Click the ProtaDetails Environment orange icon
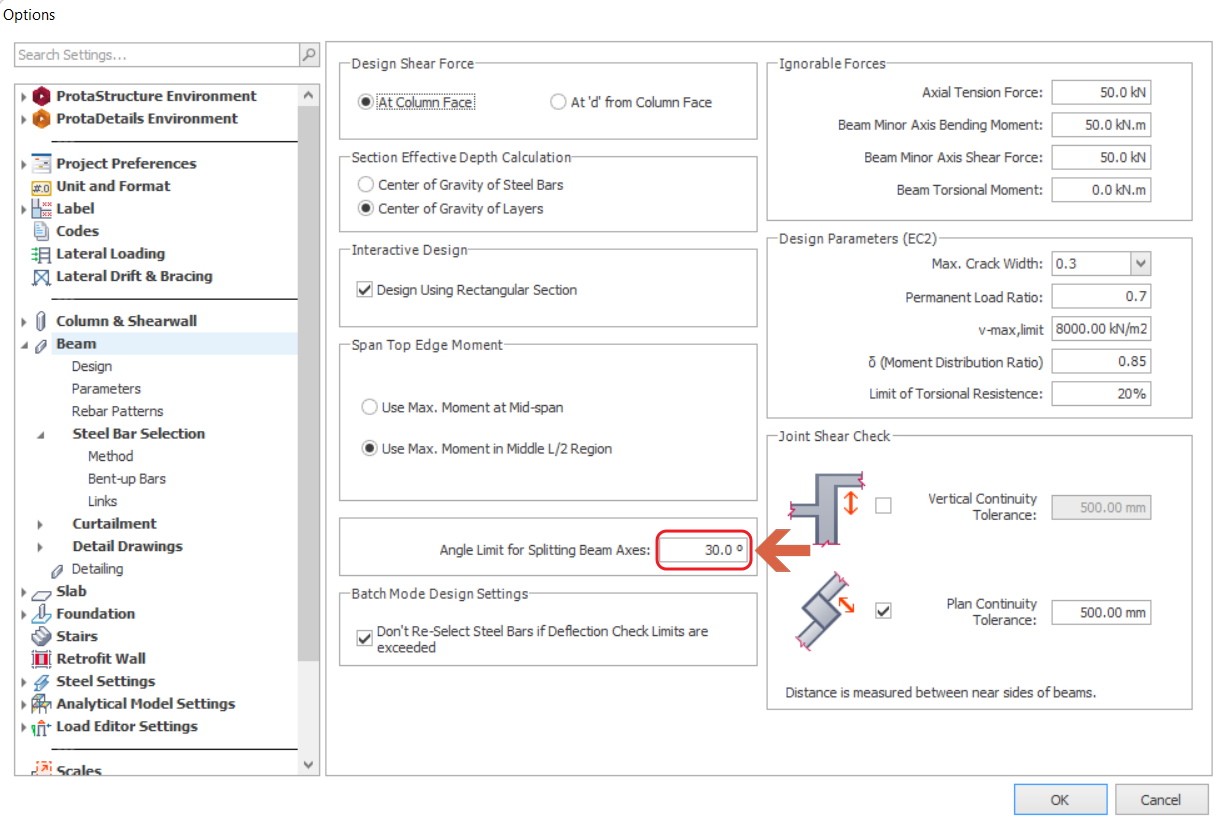This screenshot has height=822, width=1215. tap(41, 119)
